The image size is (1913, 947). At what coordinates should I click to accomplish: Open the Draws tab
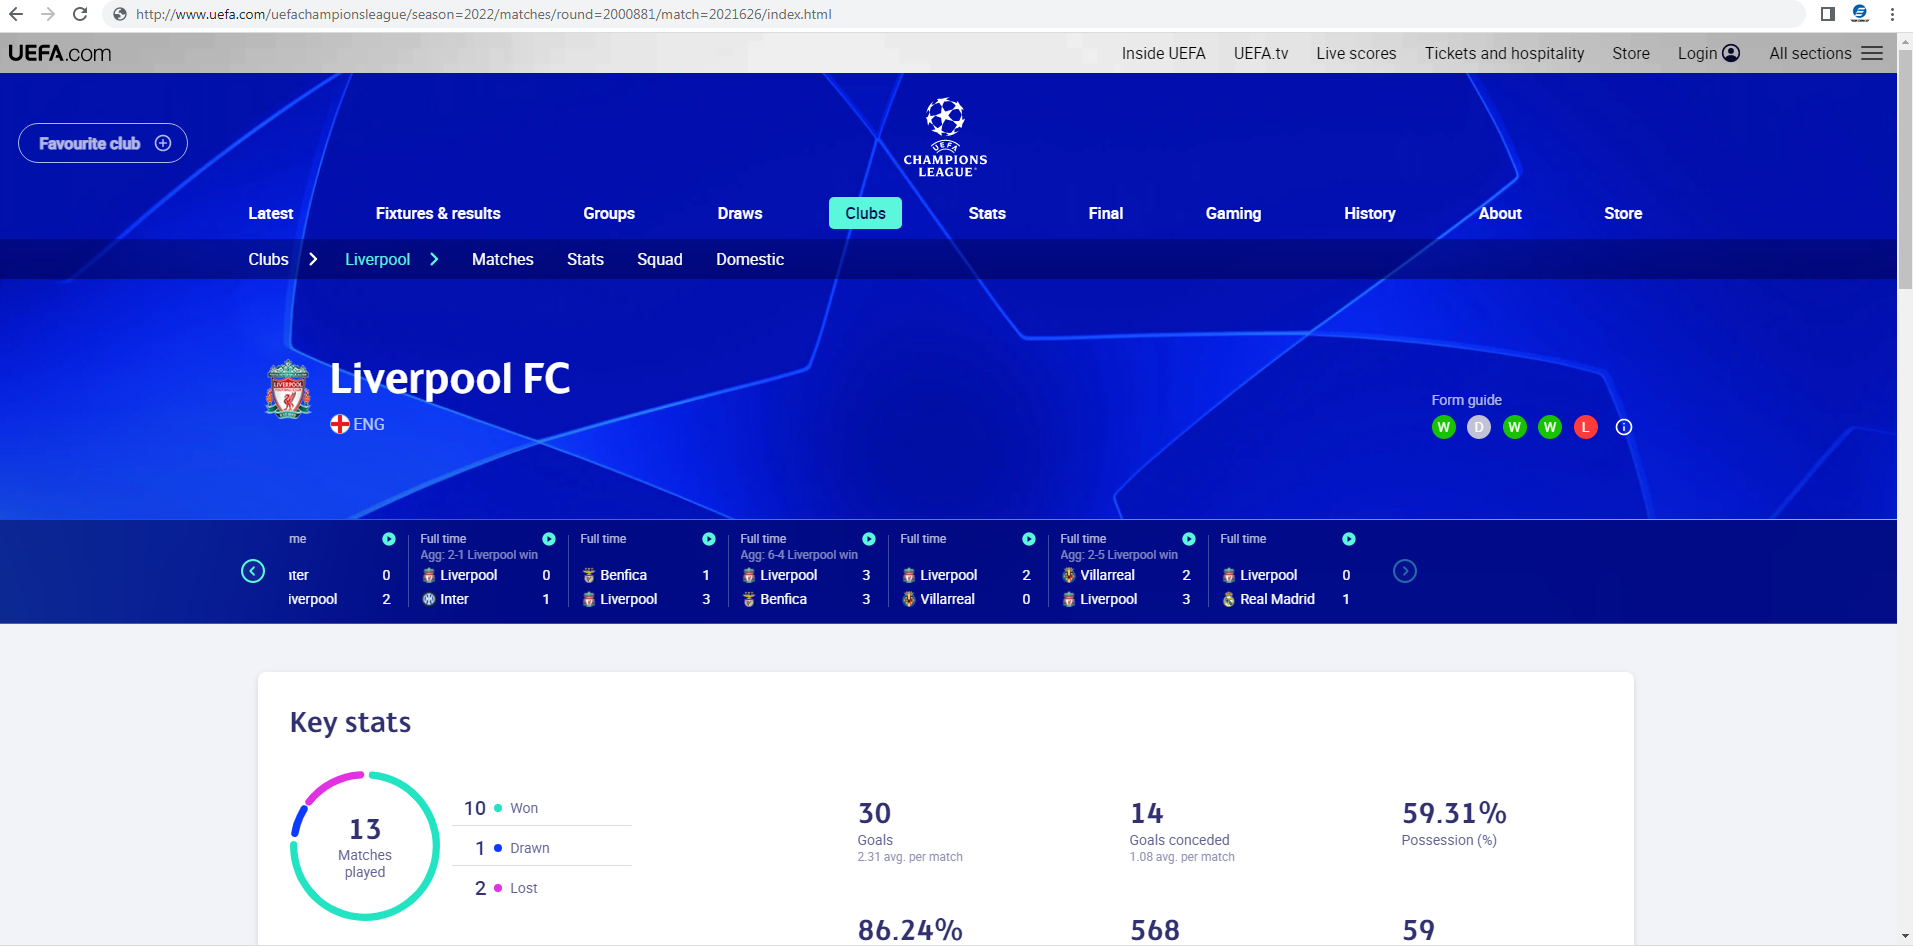coord(740,213)
